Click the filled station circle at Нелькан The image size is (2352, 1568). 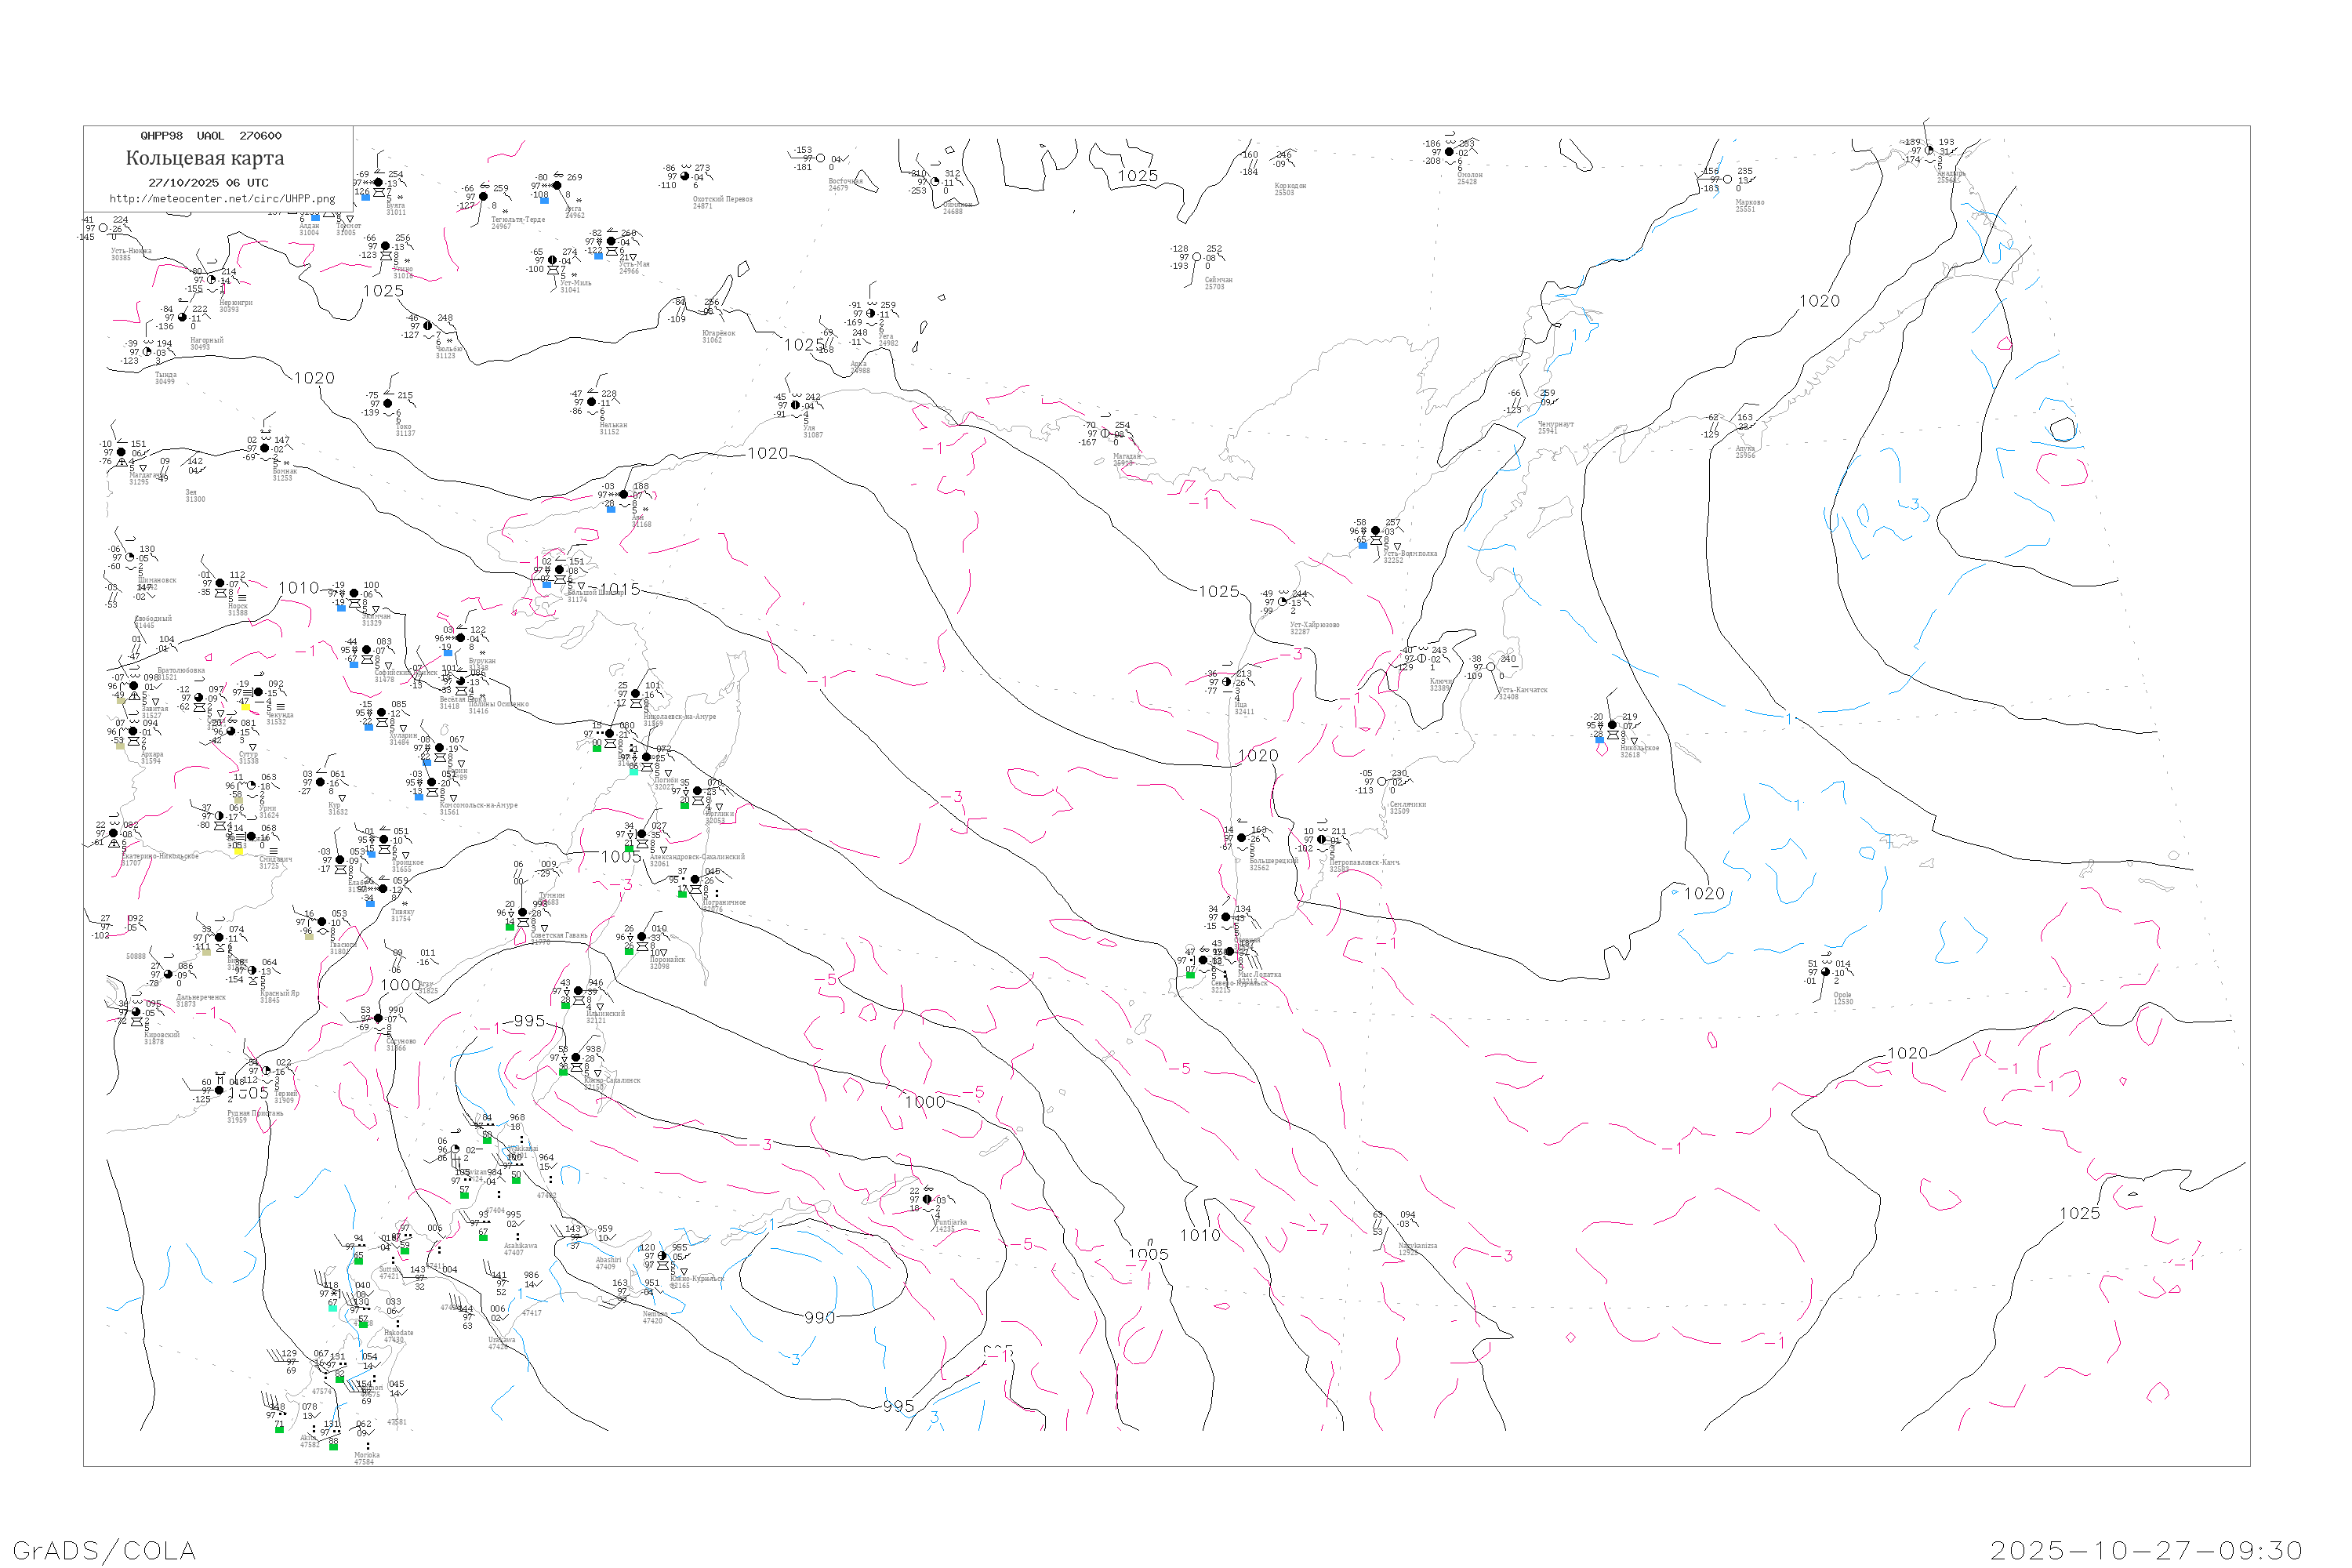(592, 402)
